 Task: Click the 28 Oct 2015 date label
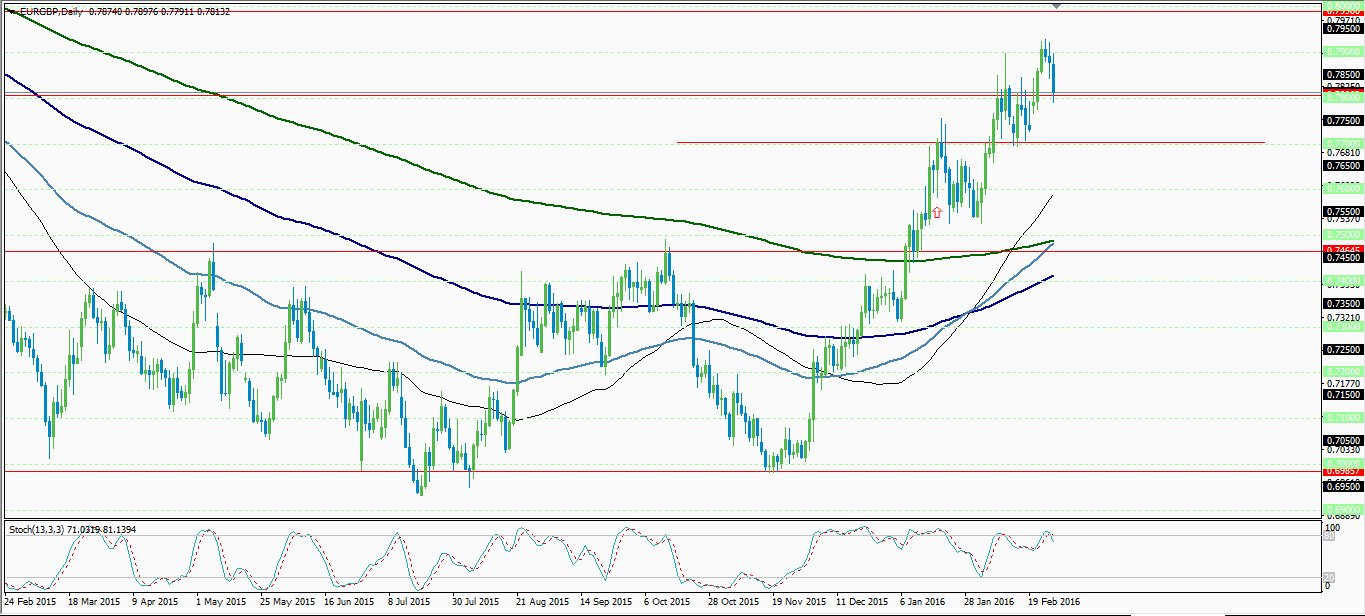pyautogui.click(x=732, y=603)
